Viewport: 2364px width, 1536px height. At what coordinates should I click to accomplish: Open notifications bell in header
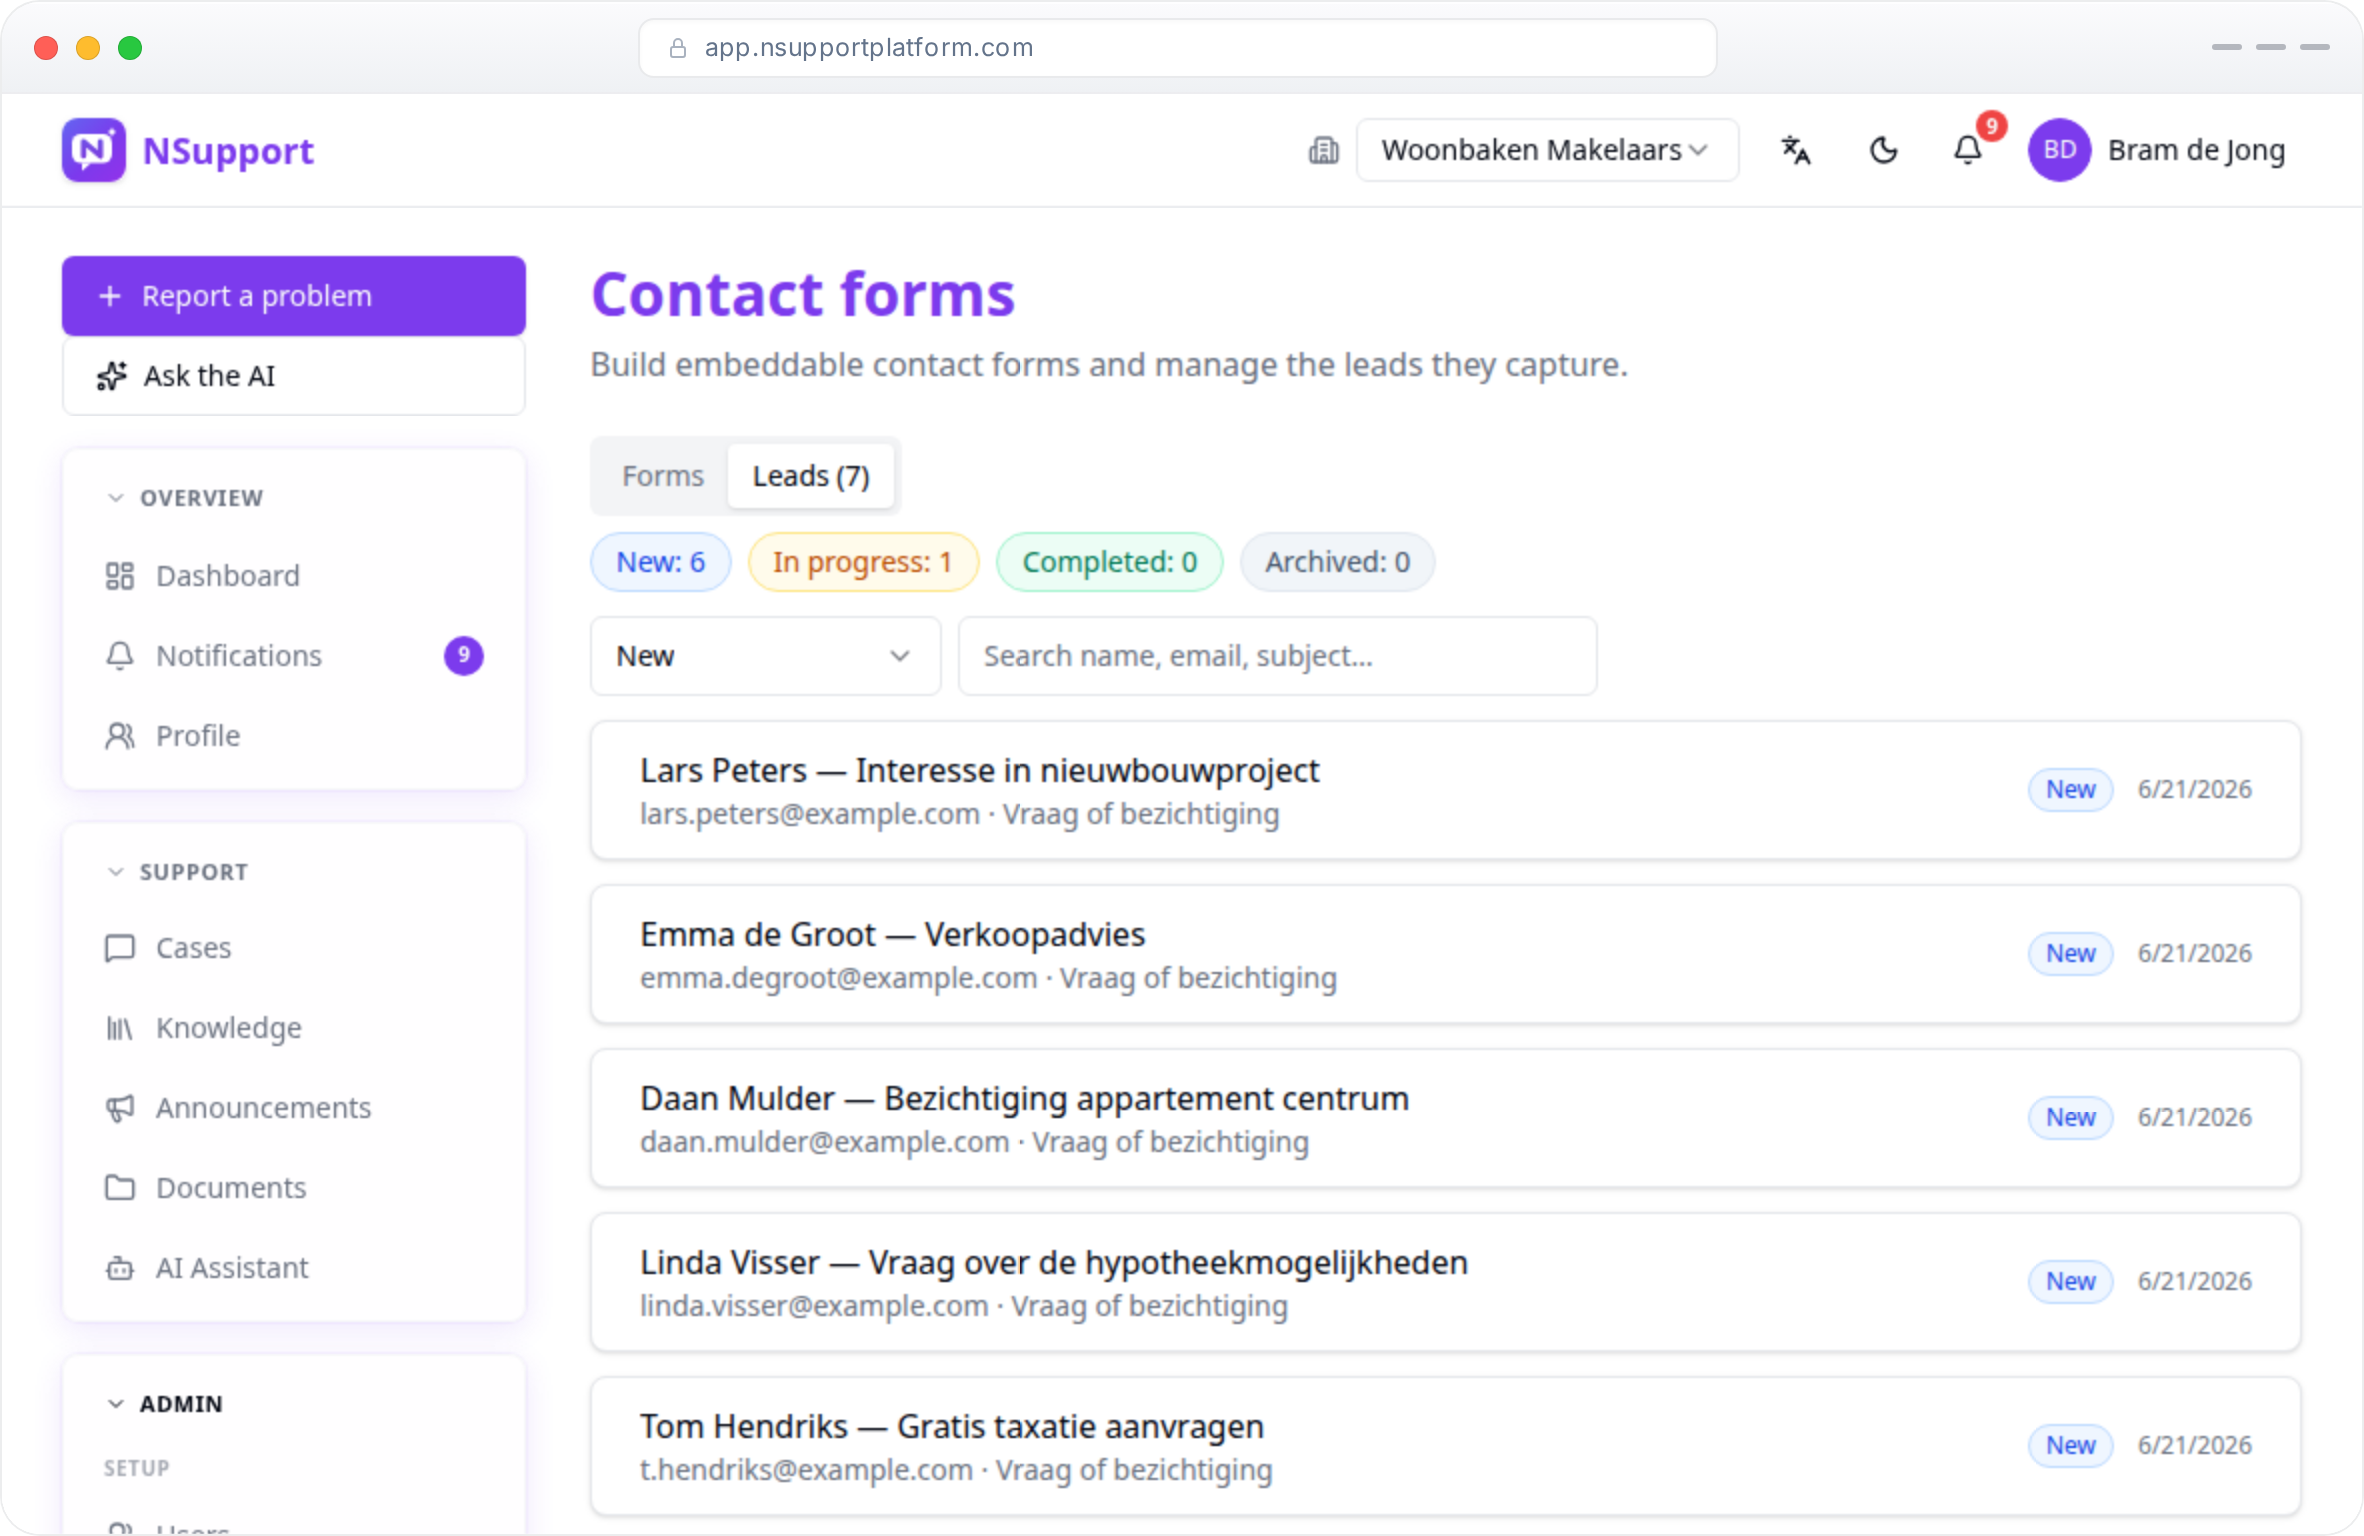(x=1968, y=150)
